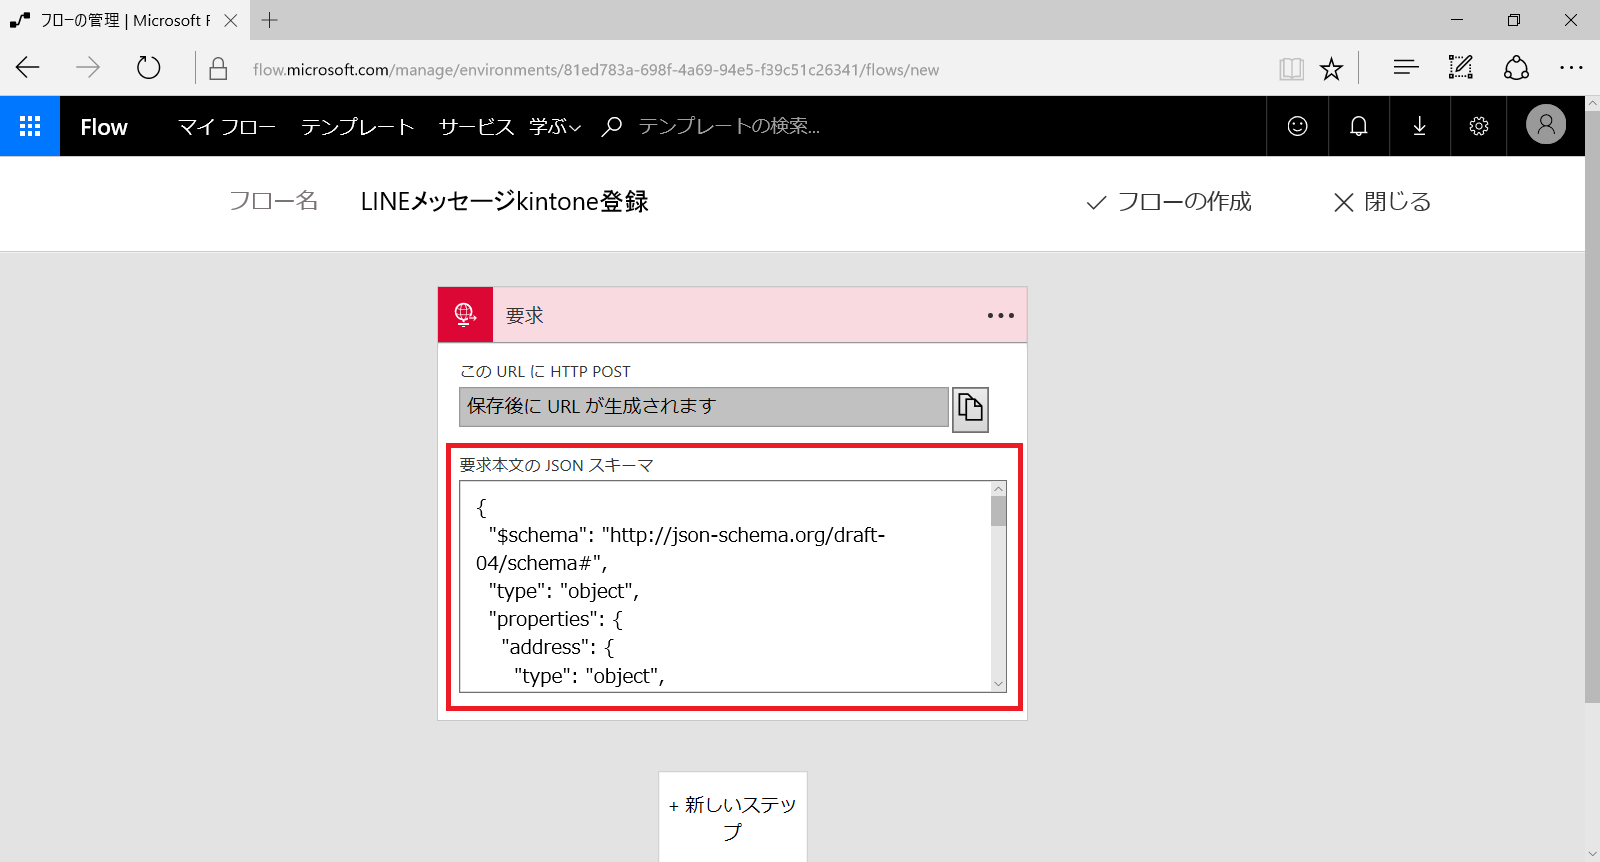The width and height of the screenshot is (1600, 862).
Task: Click the 保存後に URL が生成されます field
Action: (x=704, y=407)
